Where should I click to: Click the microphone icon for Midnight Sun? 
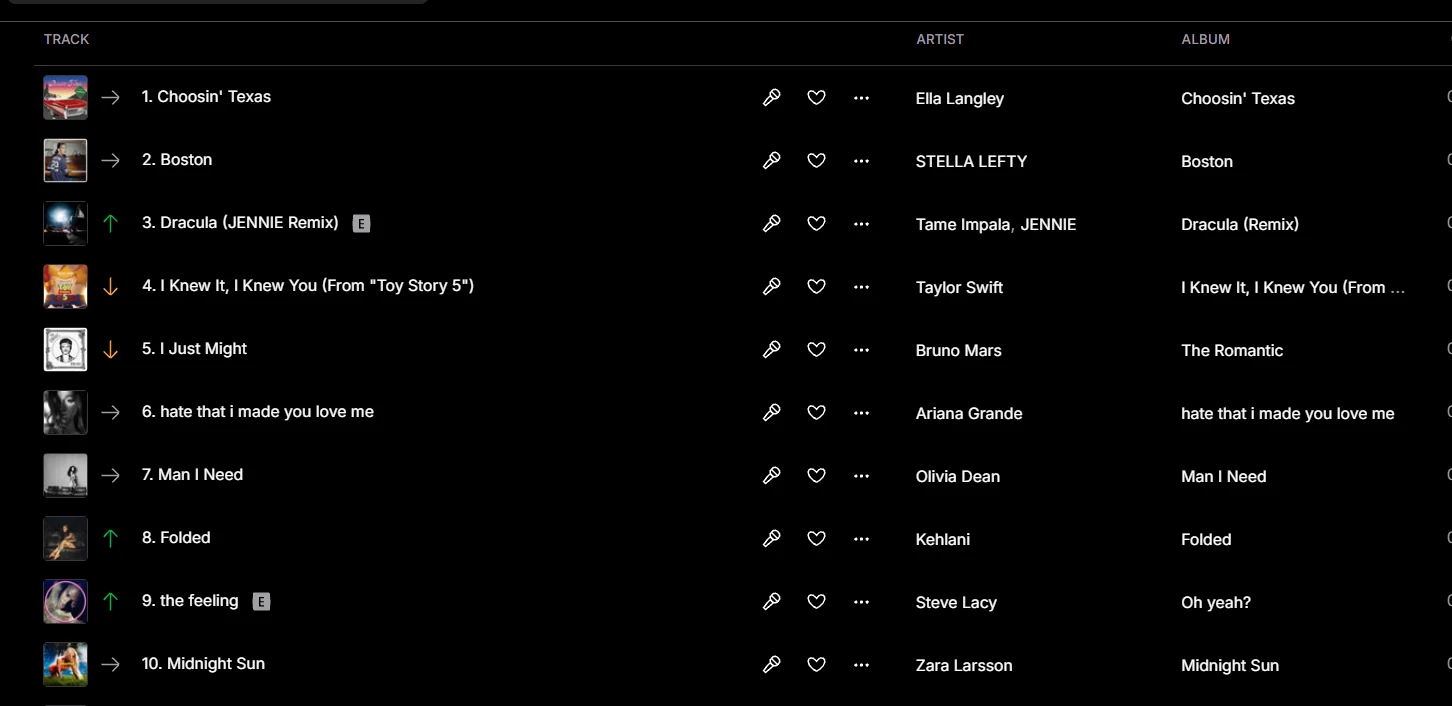[772, 665]
